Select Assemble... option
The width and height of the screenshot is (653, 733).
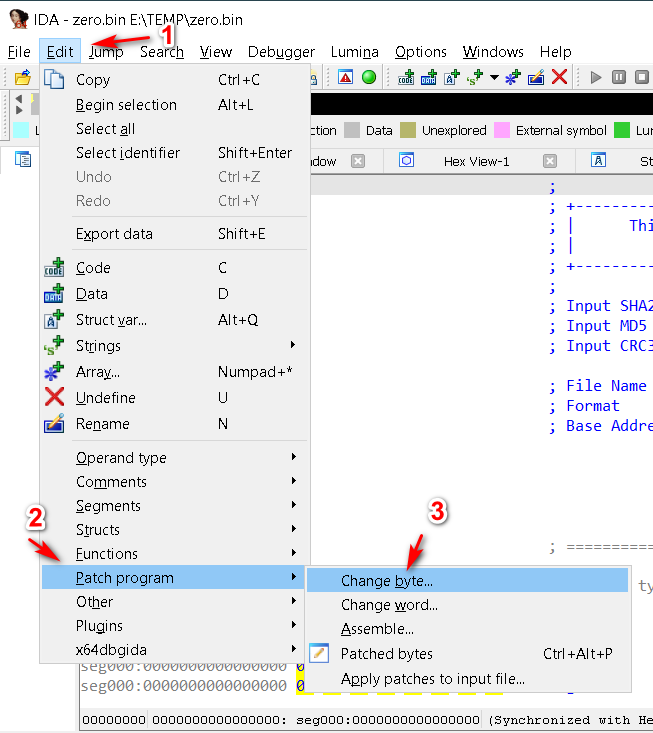(467, 629)
